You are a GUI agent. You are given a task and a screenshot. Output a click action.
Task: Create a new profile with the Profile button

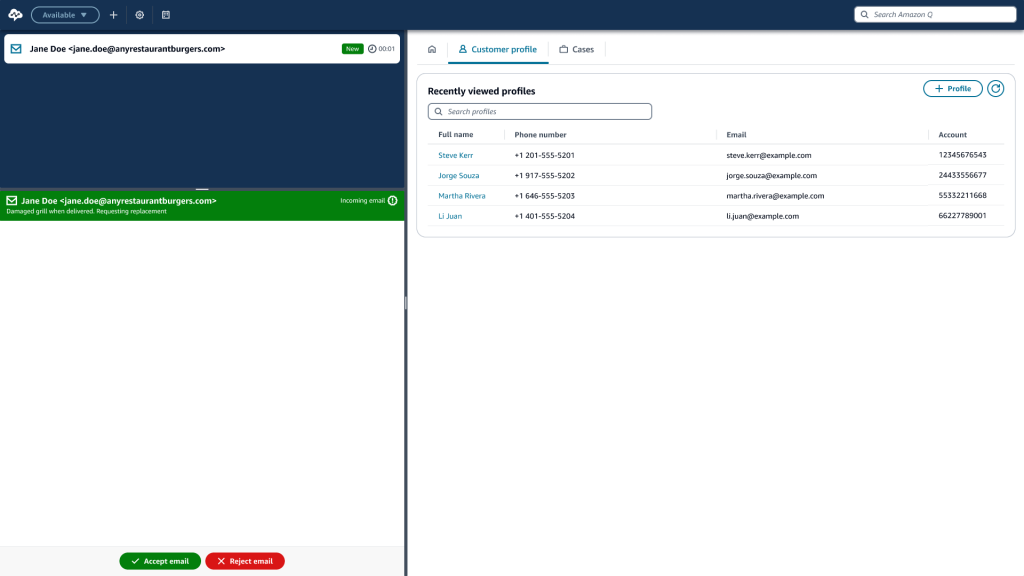click(x=952, y=88)
